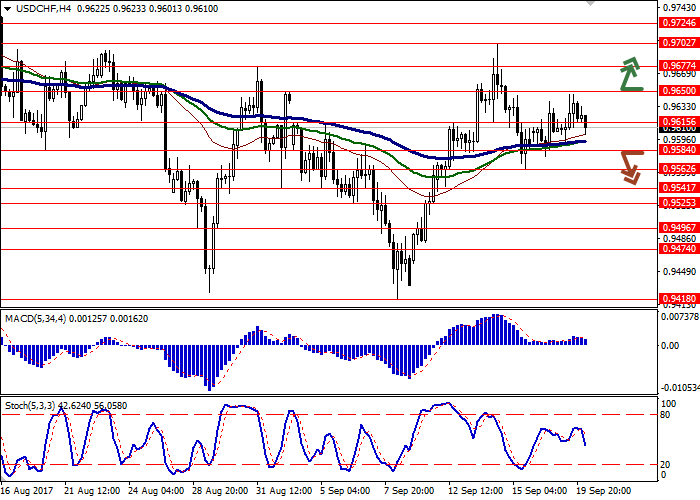This screenshot has height=500, width=700.
Task: Click the 0.9650 red price label
Action: tap(678, 90)
